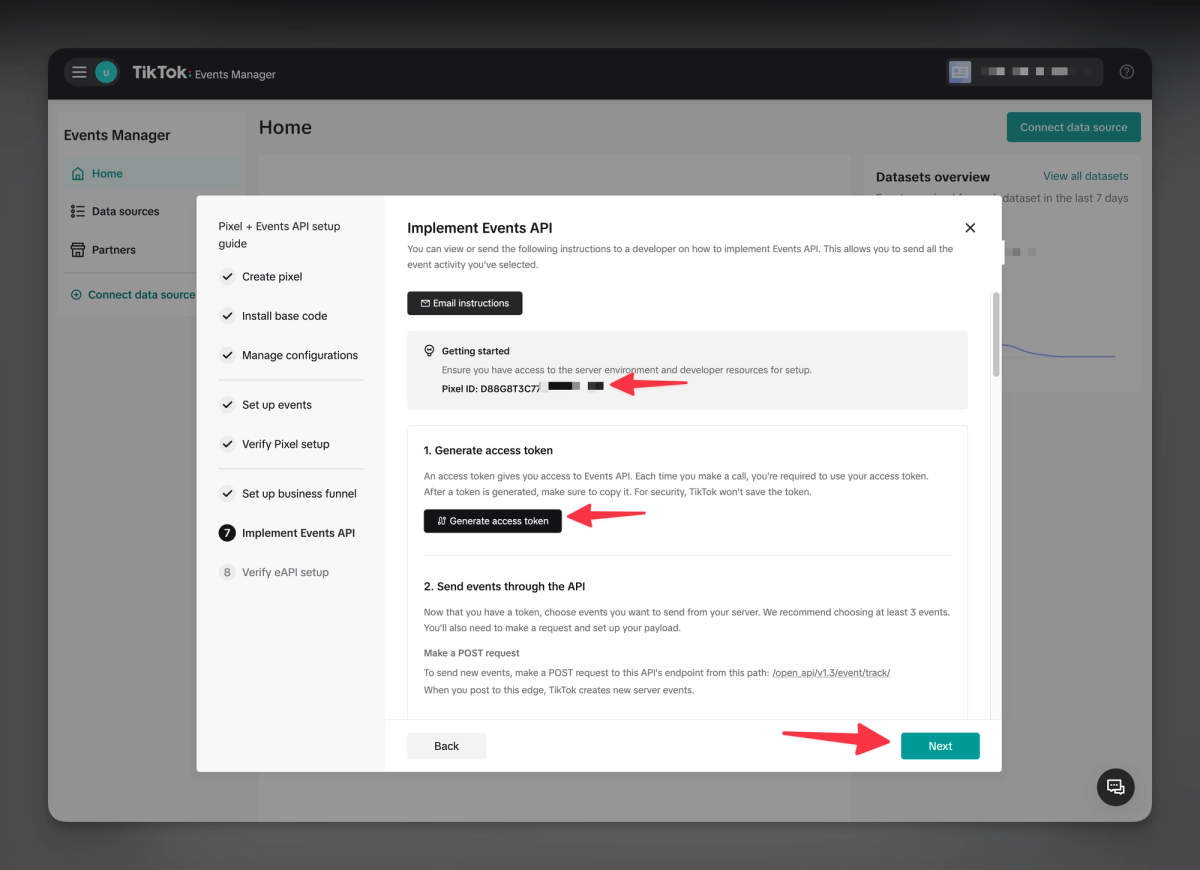The width and height of the screenshot is (1200, 870).
Task: Go to the Create pixel step
Action: pos(272,277)
